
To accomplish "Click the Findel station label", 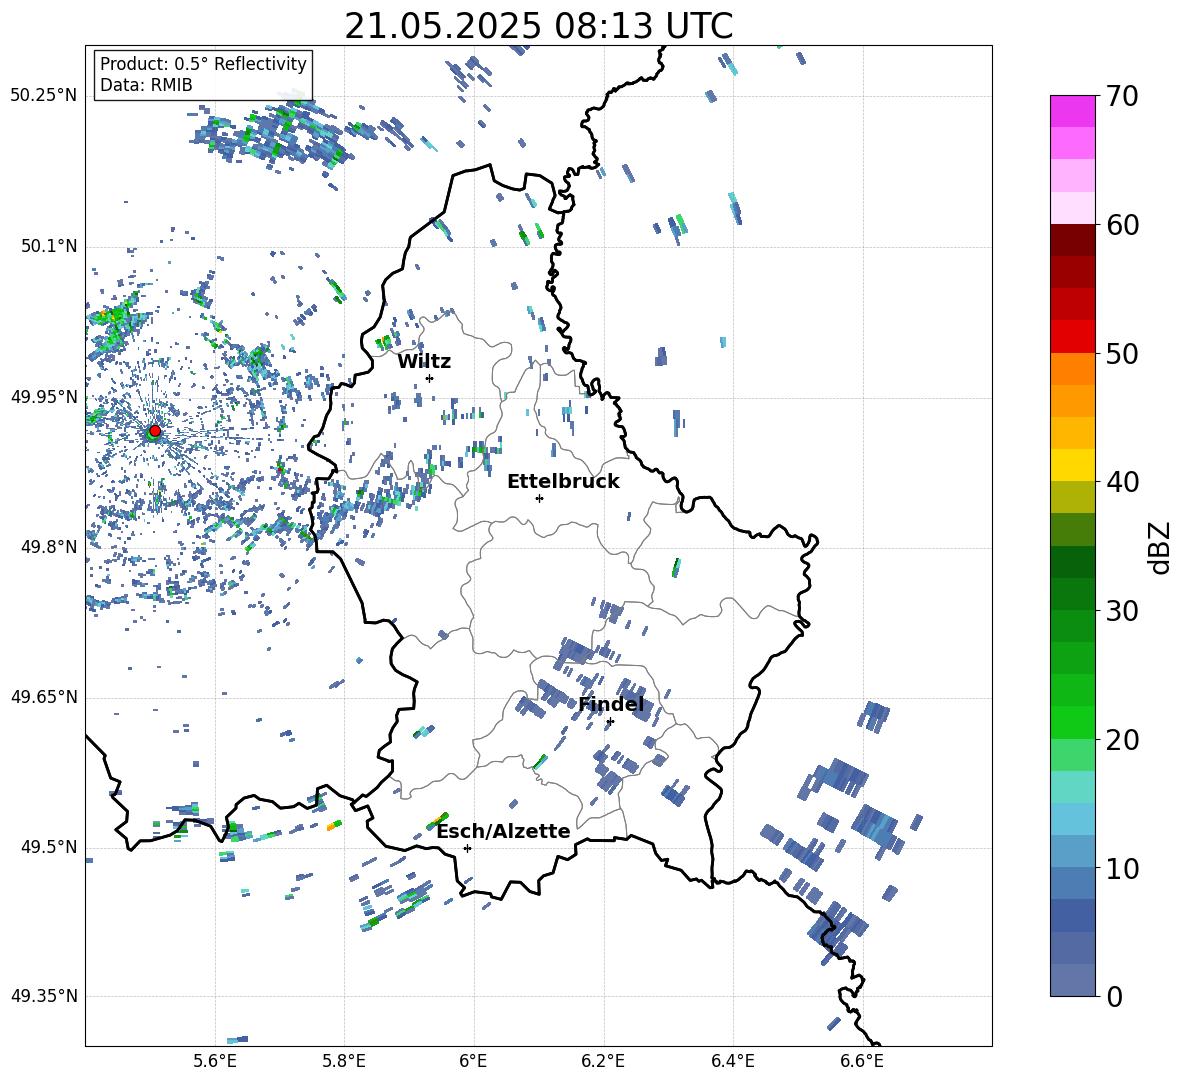I will click(611, 704).
